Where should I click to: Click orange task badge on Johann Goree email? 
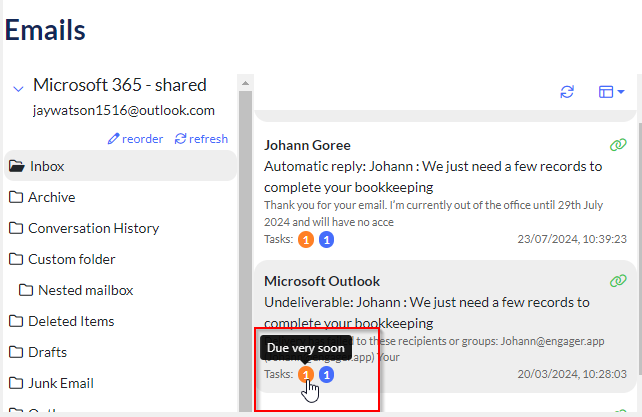[306, 239]
